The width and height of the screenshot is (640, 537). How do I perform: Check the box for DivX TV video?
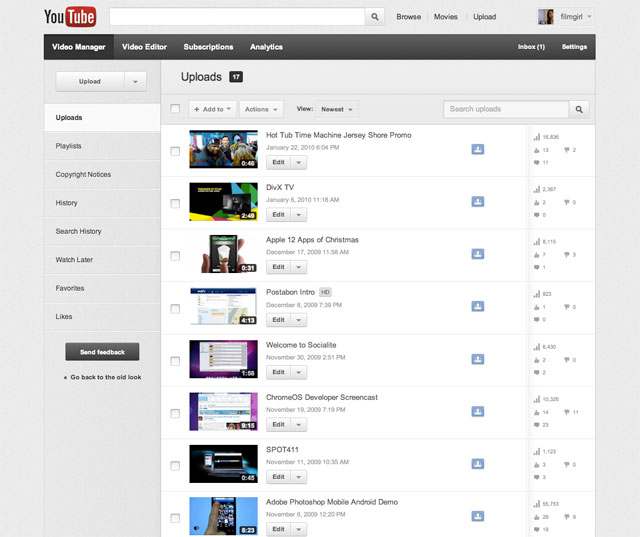coord(176,204)
